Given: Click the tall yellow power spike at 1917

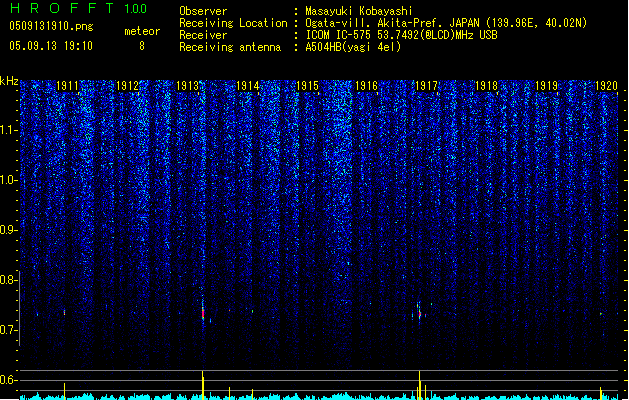Looking at the screenshot, I should [420, 385].
